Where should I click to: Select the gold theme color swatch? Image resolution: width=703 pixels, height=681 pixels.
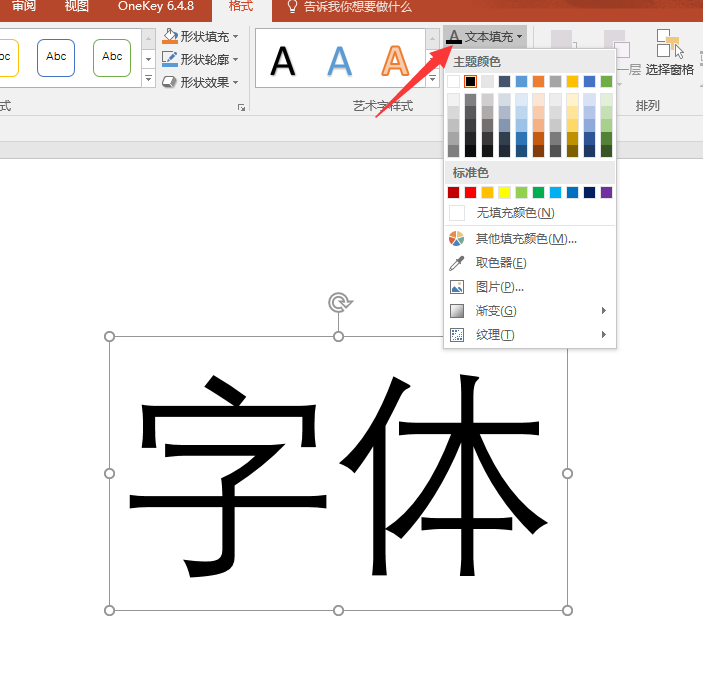(x=573, y=81)
